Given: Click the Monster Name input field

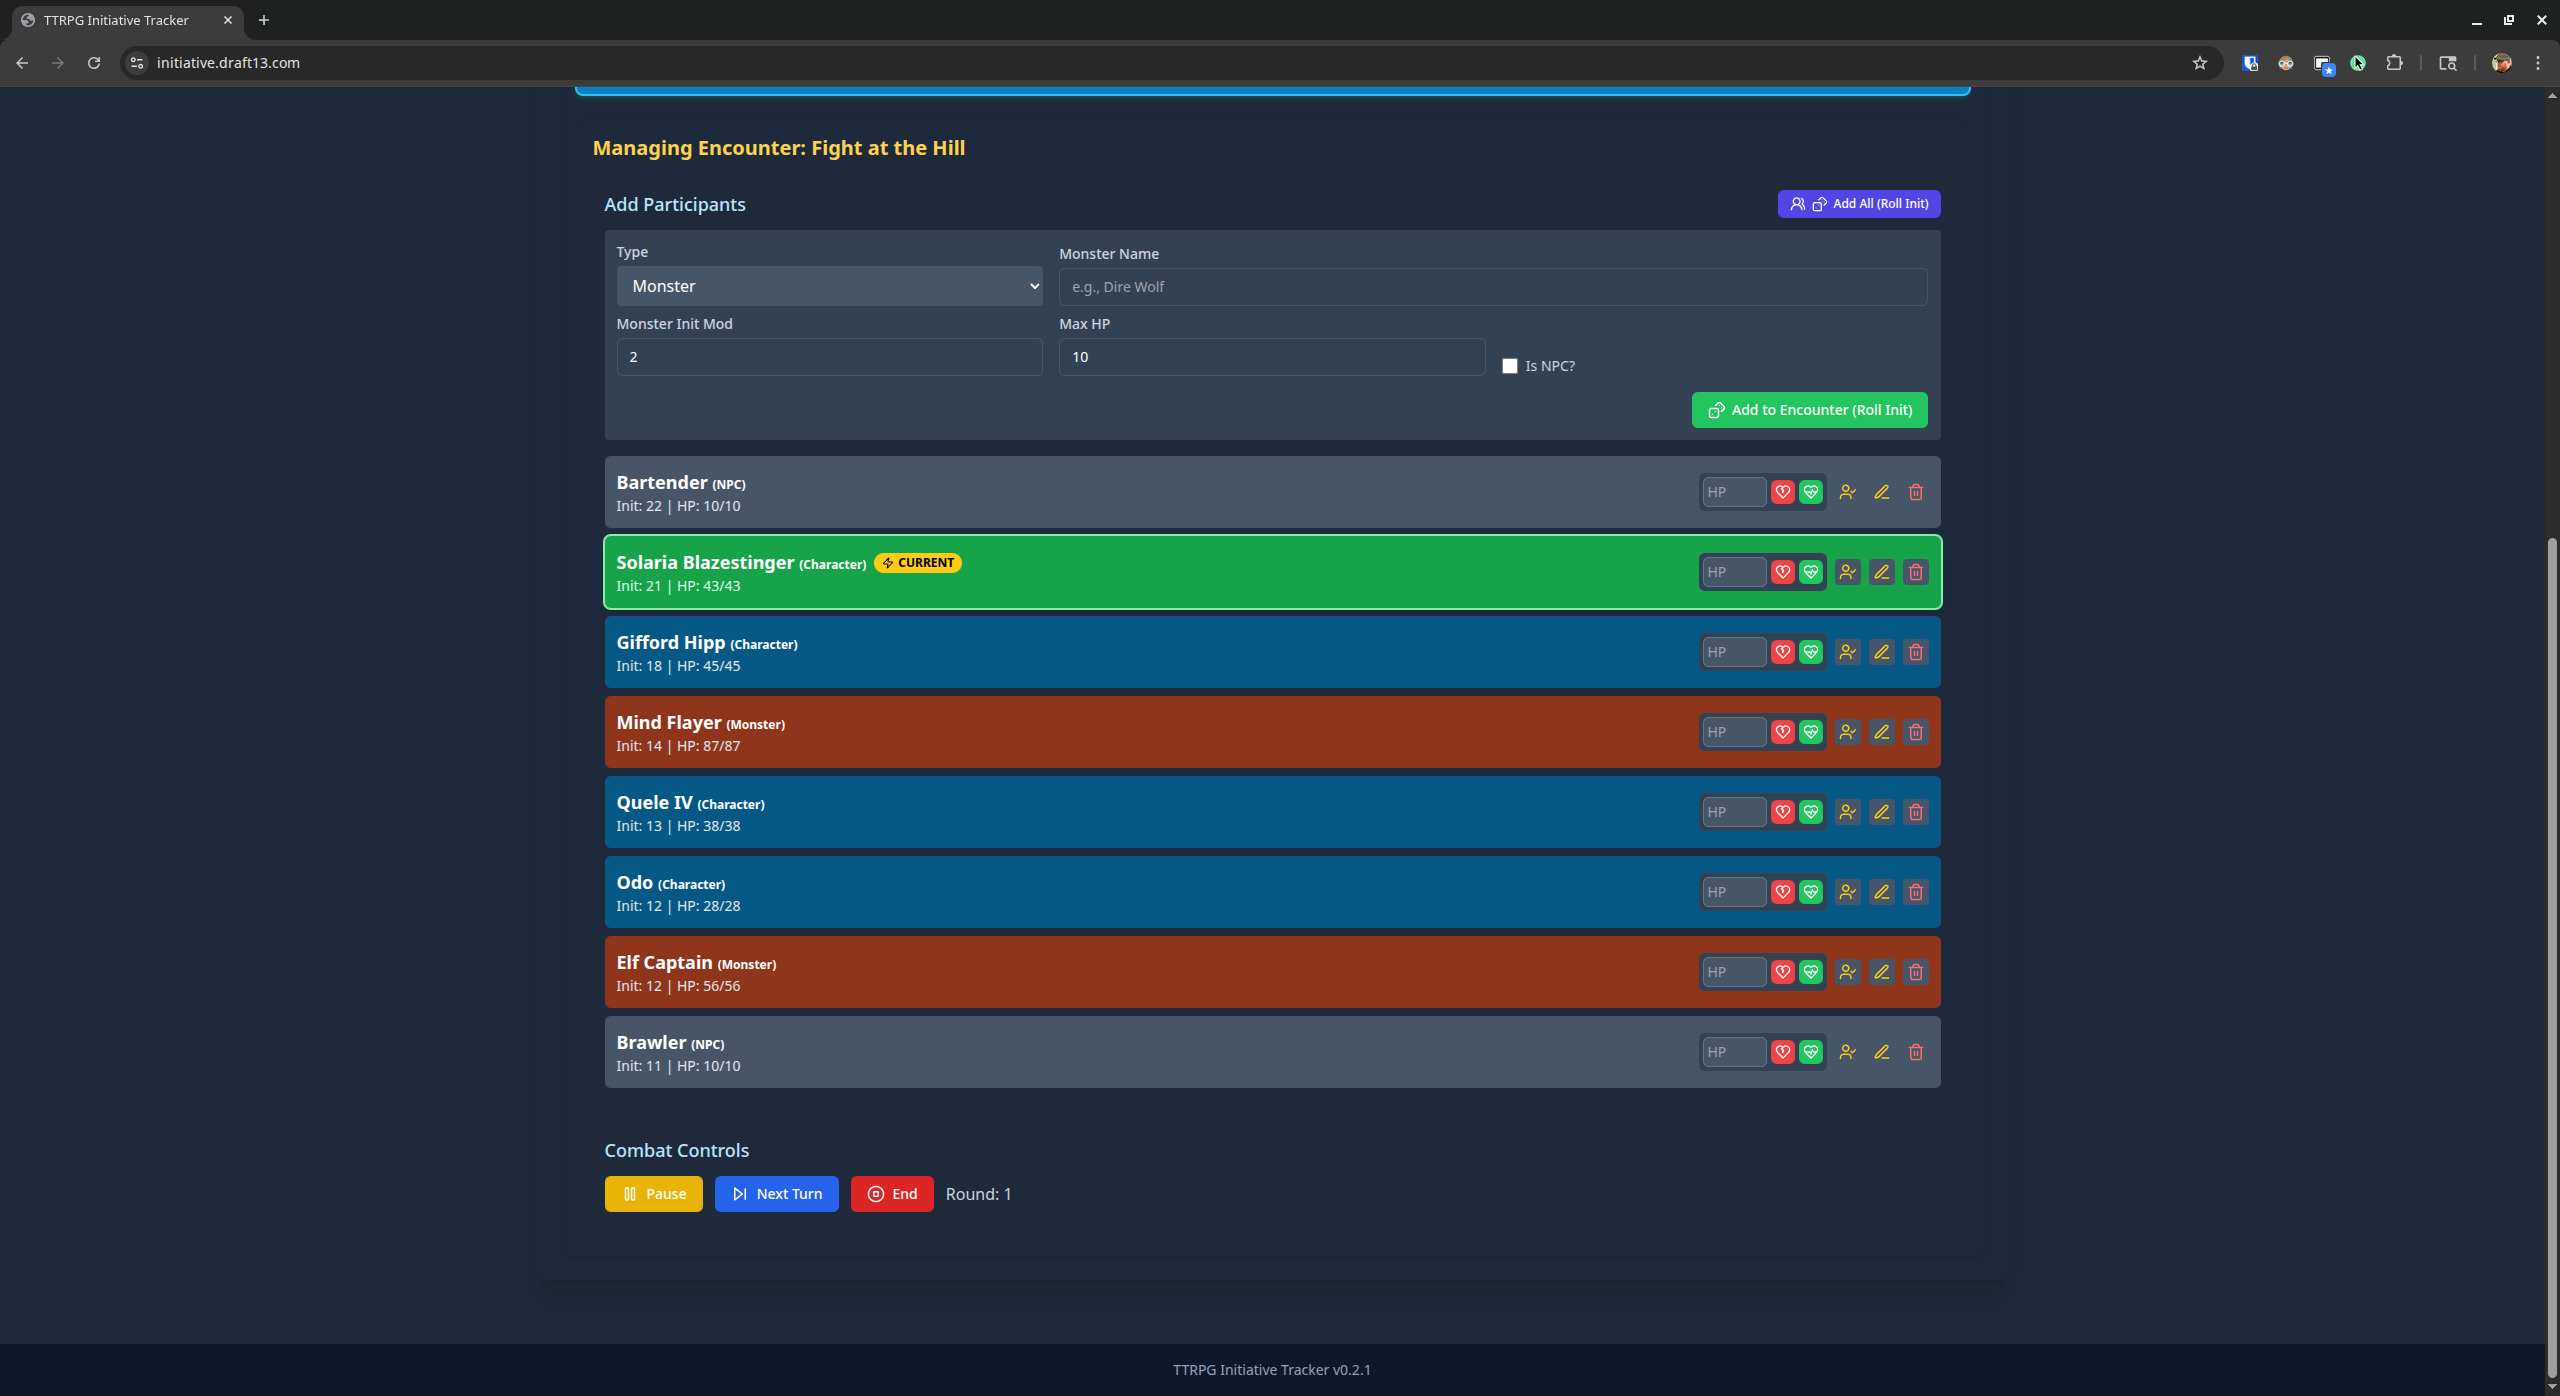Looking at the screenshot, I should pos(1492,287).
